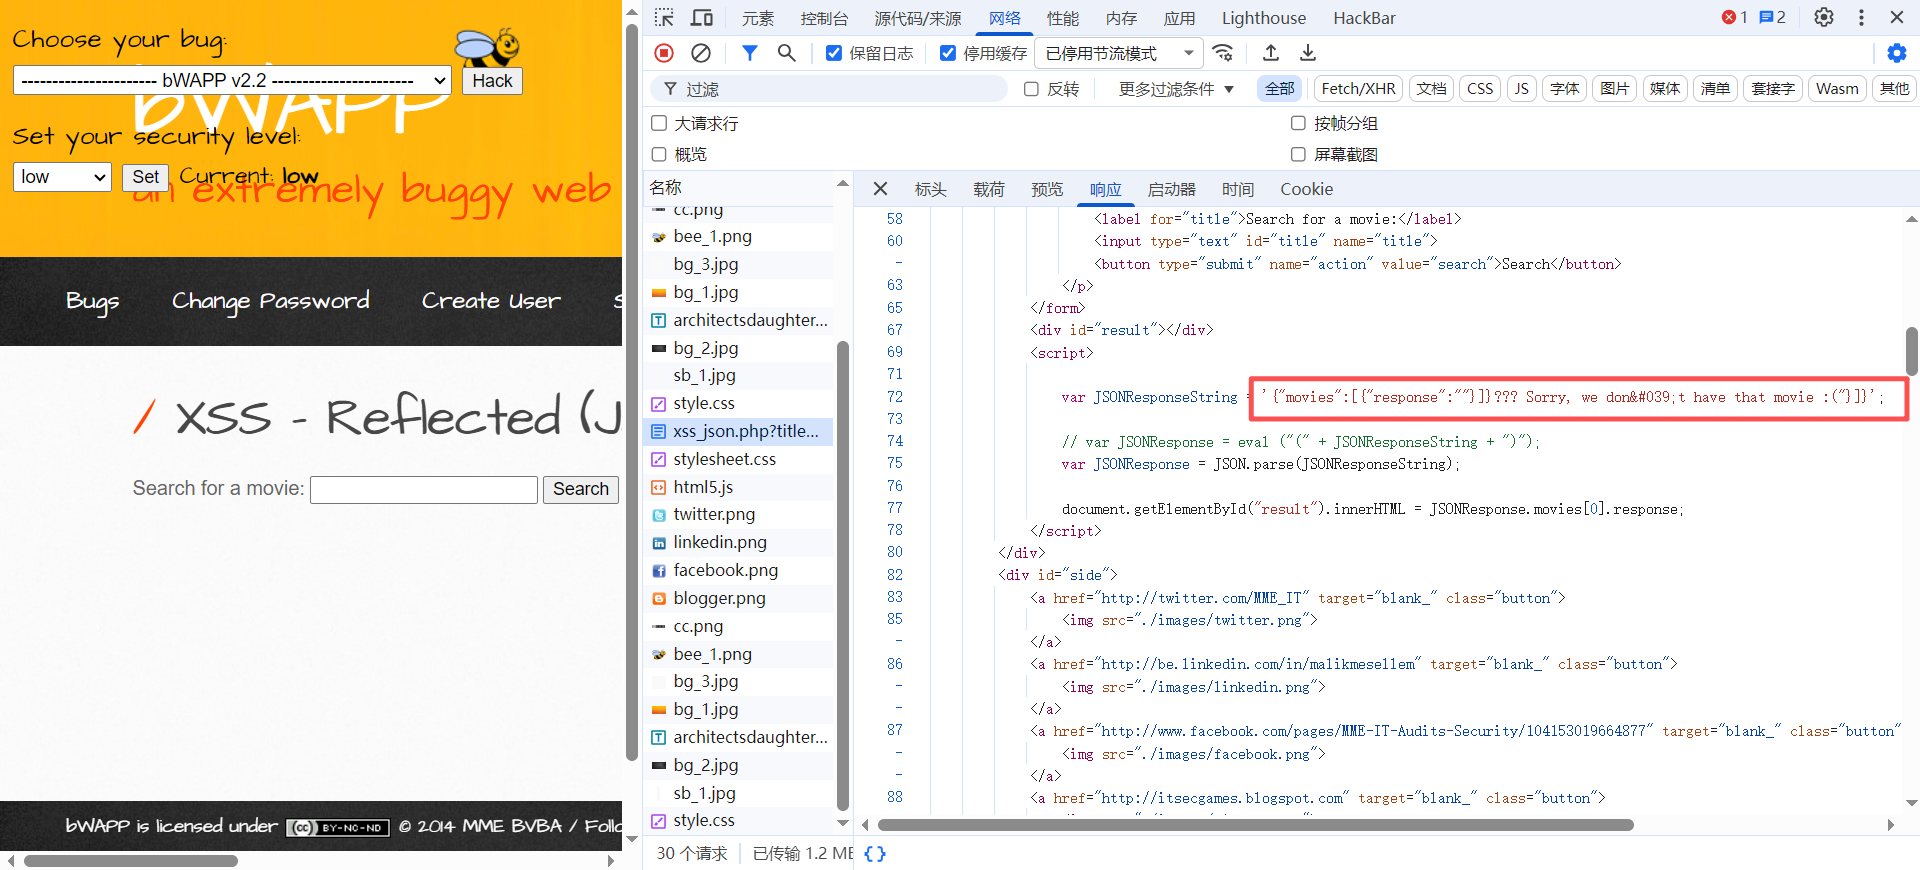Open the throttling mode dropdown

1118,53
